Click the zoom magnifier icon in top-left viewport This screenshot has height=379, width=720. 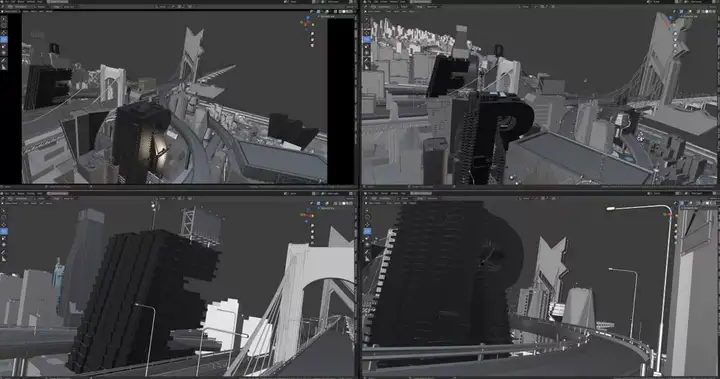(313, 34)
